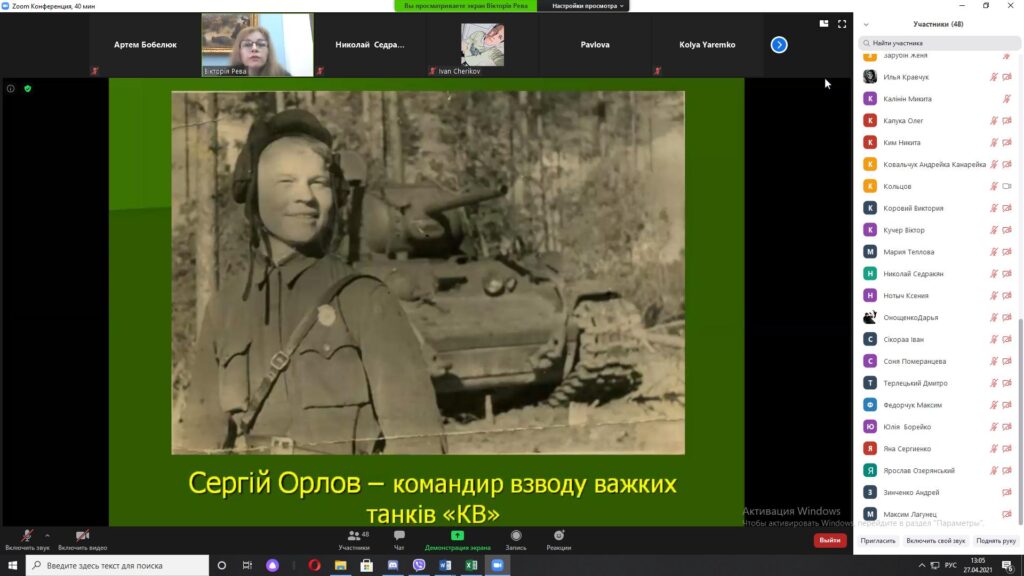Unmute microphone via Включить звук
Screen dimensions: 1024x576
coord(27,539)
